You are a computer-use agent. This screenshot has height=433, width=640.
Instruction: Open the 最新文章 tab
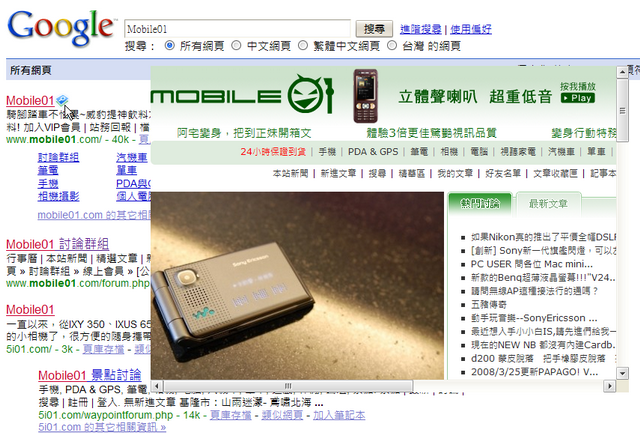click(x=548, y=204)
